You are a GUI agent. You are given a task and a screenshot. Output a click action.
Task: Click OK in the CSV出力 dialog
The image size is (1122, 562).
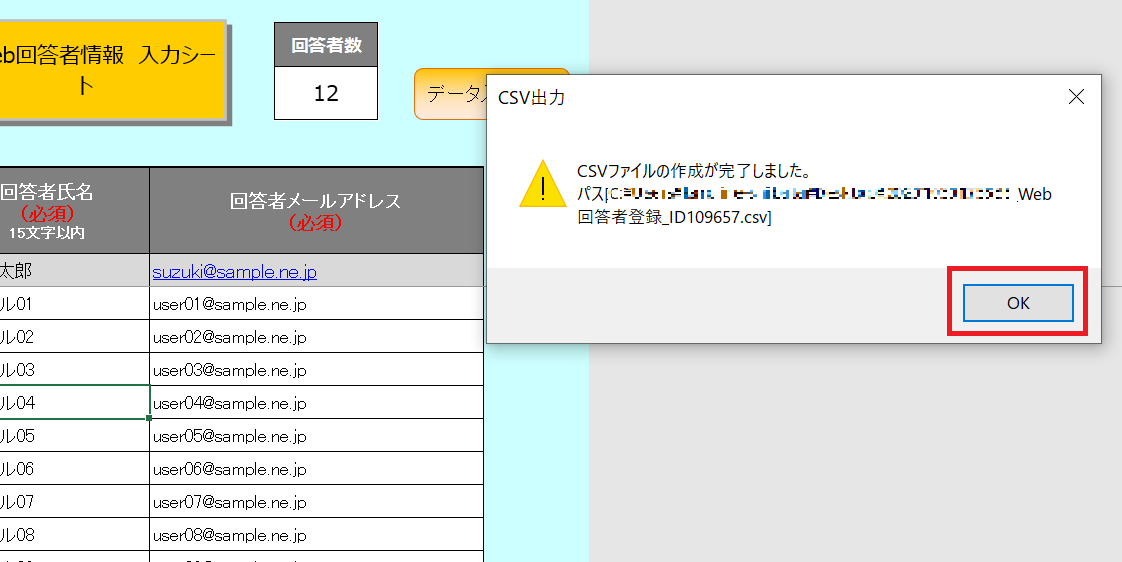click(x=1017, y=303)
